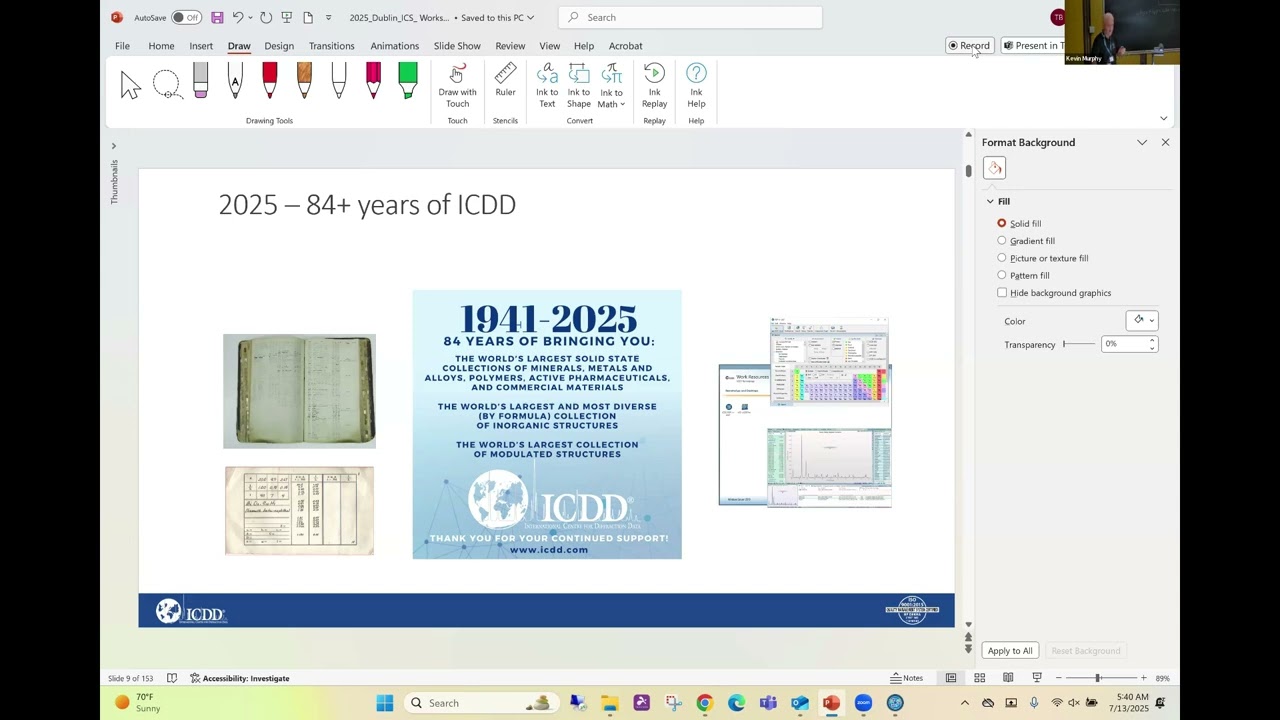Select the arrow selection cursor tool

(131, 85)
